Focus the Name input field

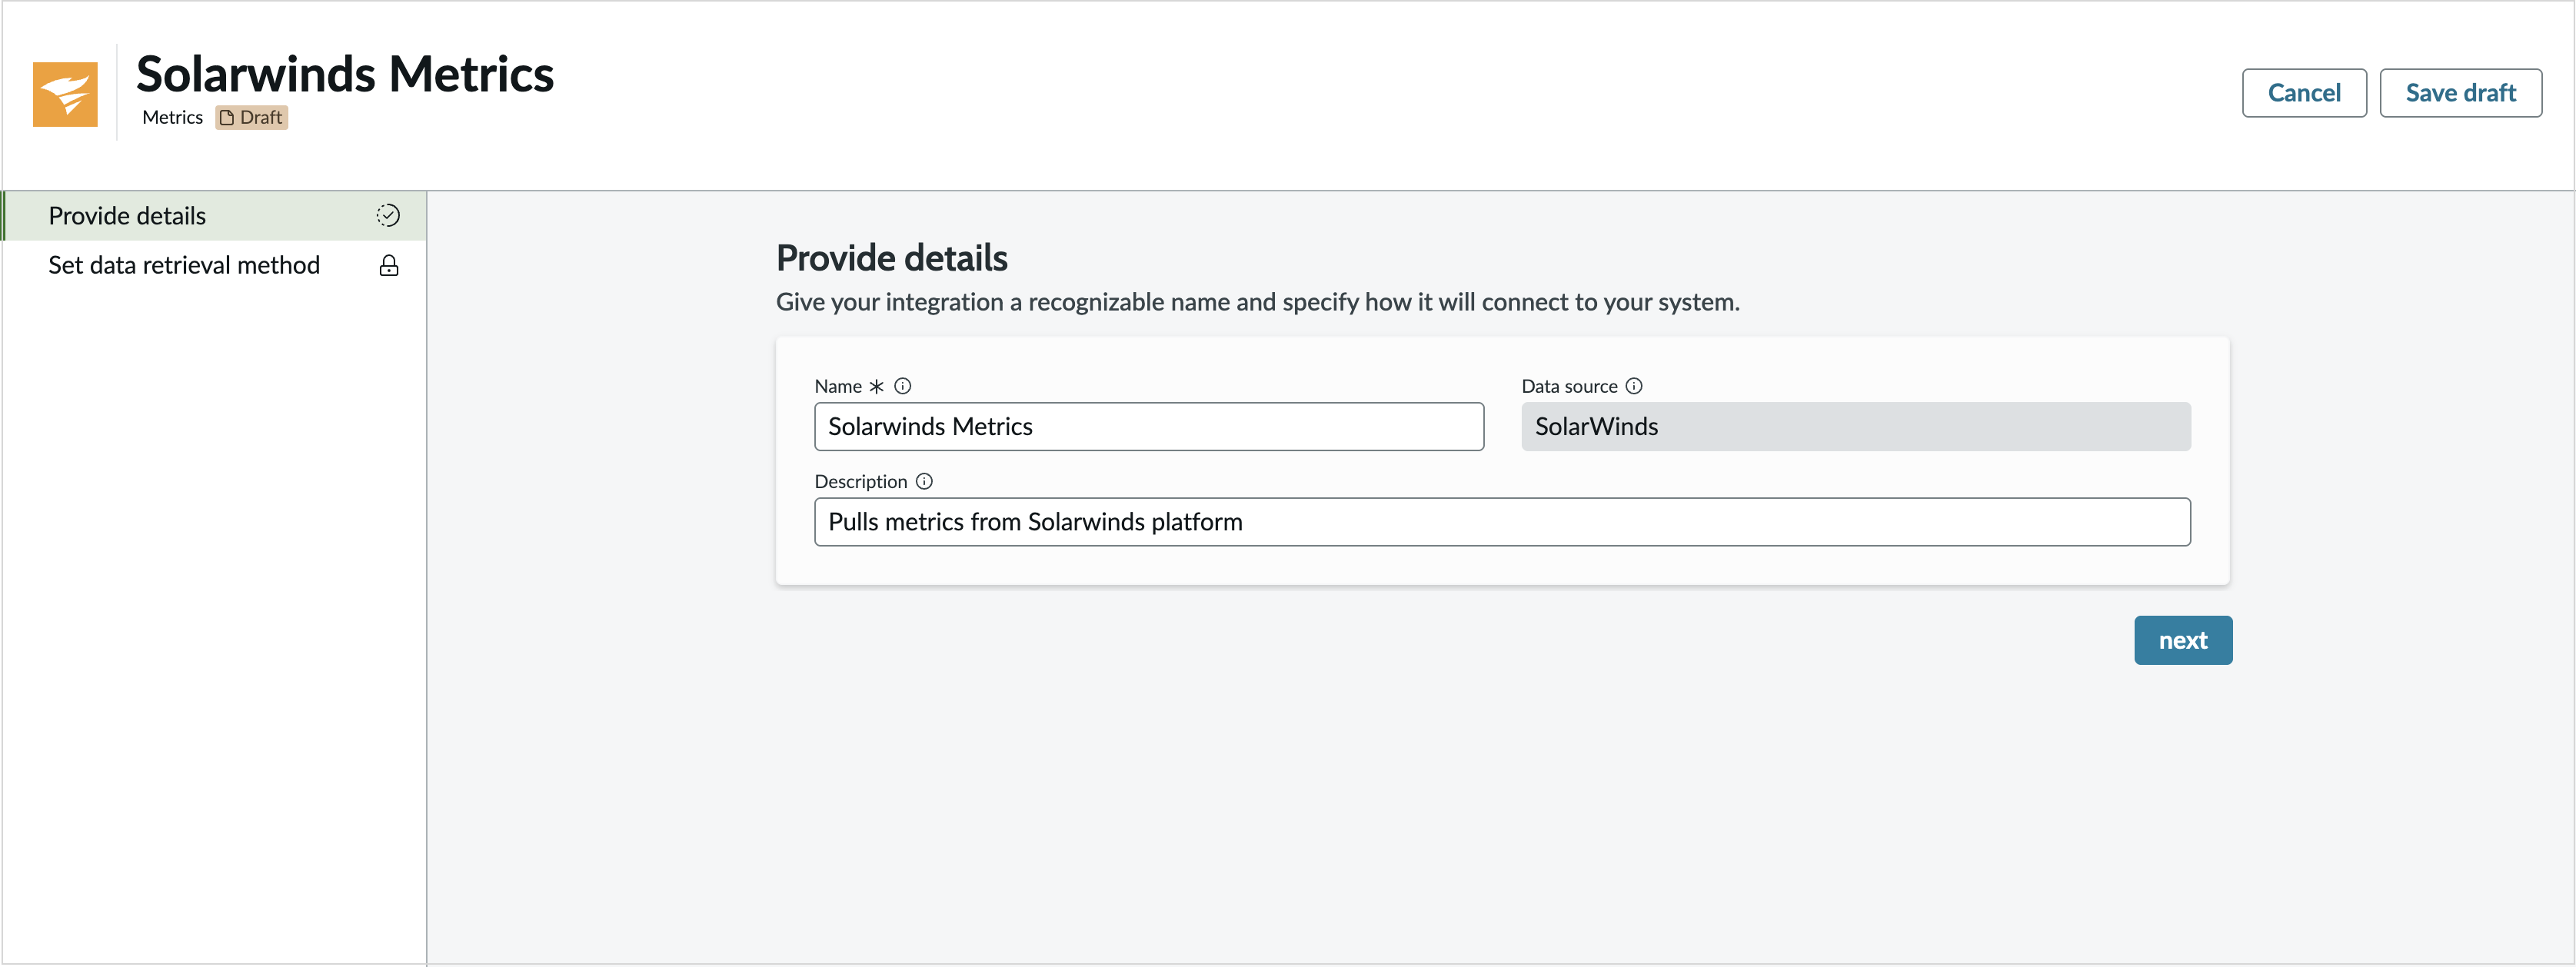1149,427
